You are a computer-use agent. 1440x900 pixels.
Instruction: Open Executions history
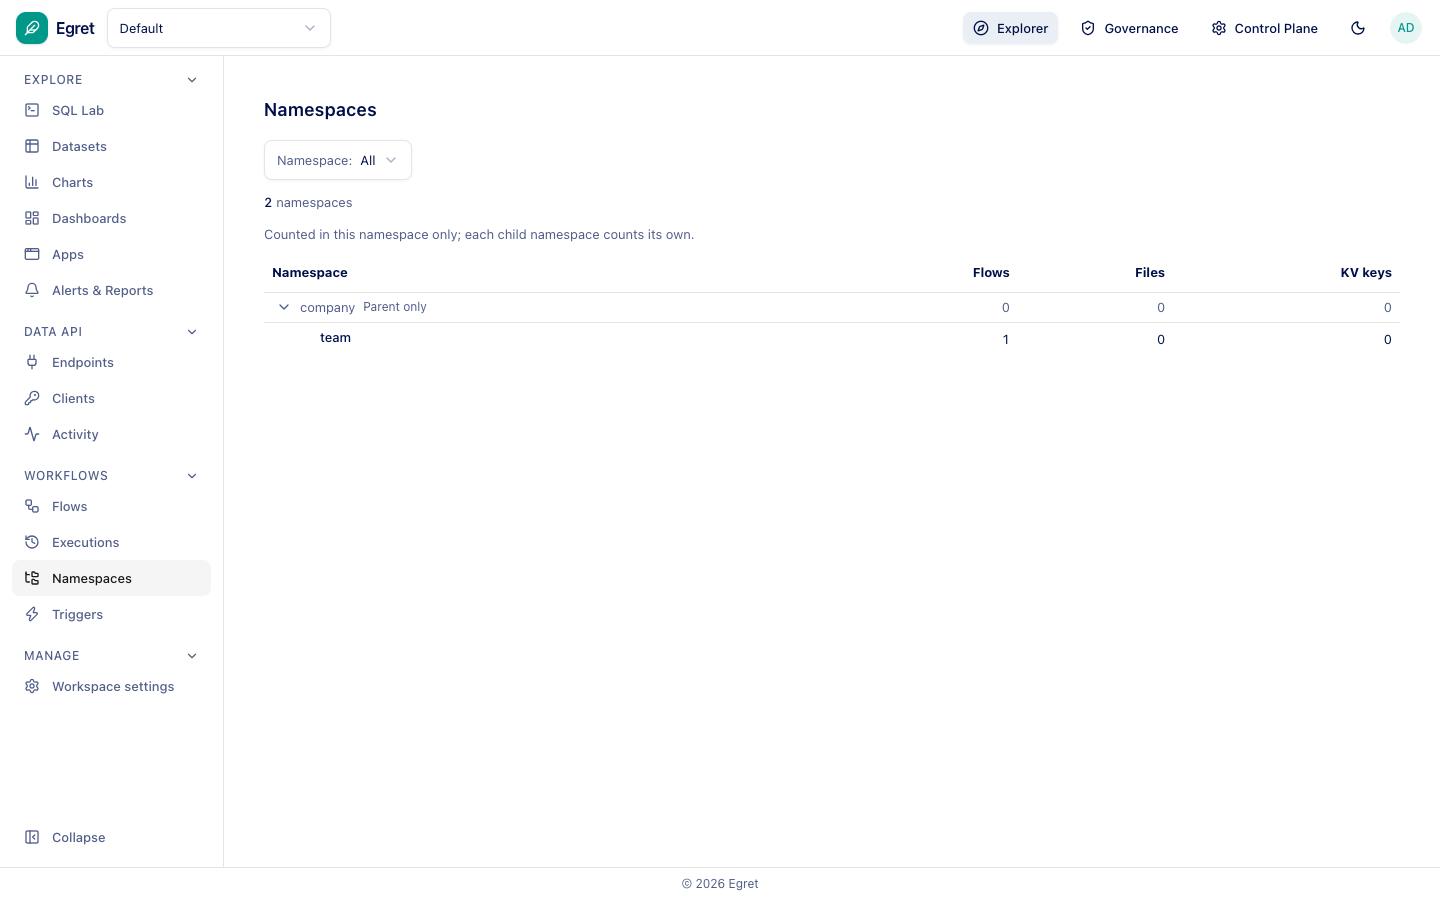click(x=111, y=542)
